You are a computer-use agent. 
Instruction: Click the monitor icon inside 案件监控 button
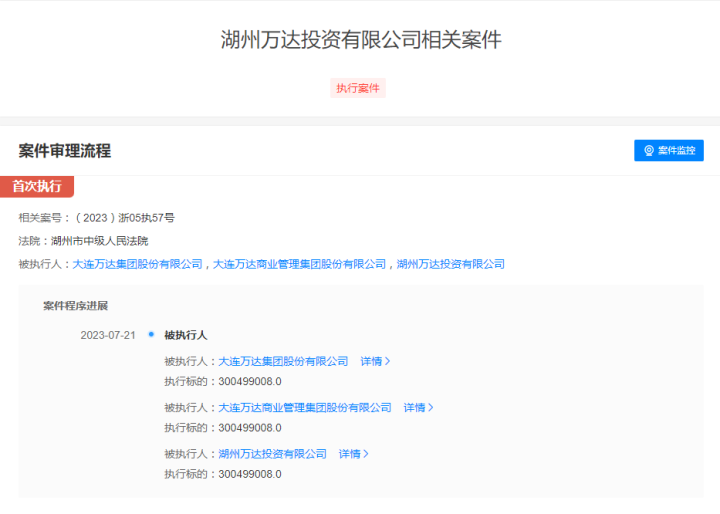649,151
